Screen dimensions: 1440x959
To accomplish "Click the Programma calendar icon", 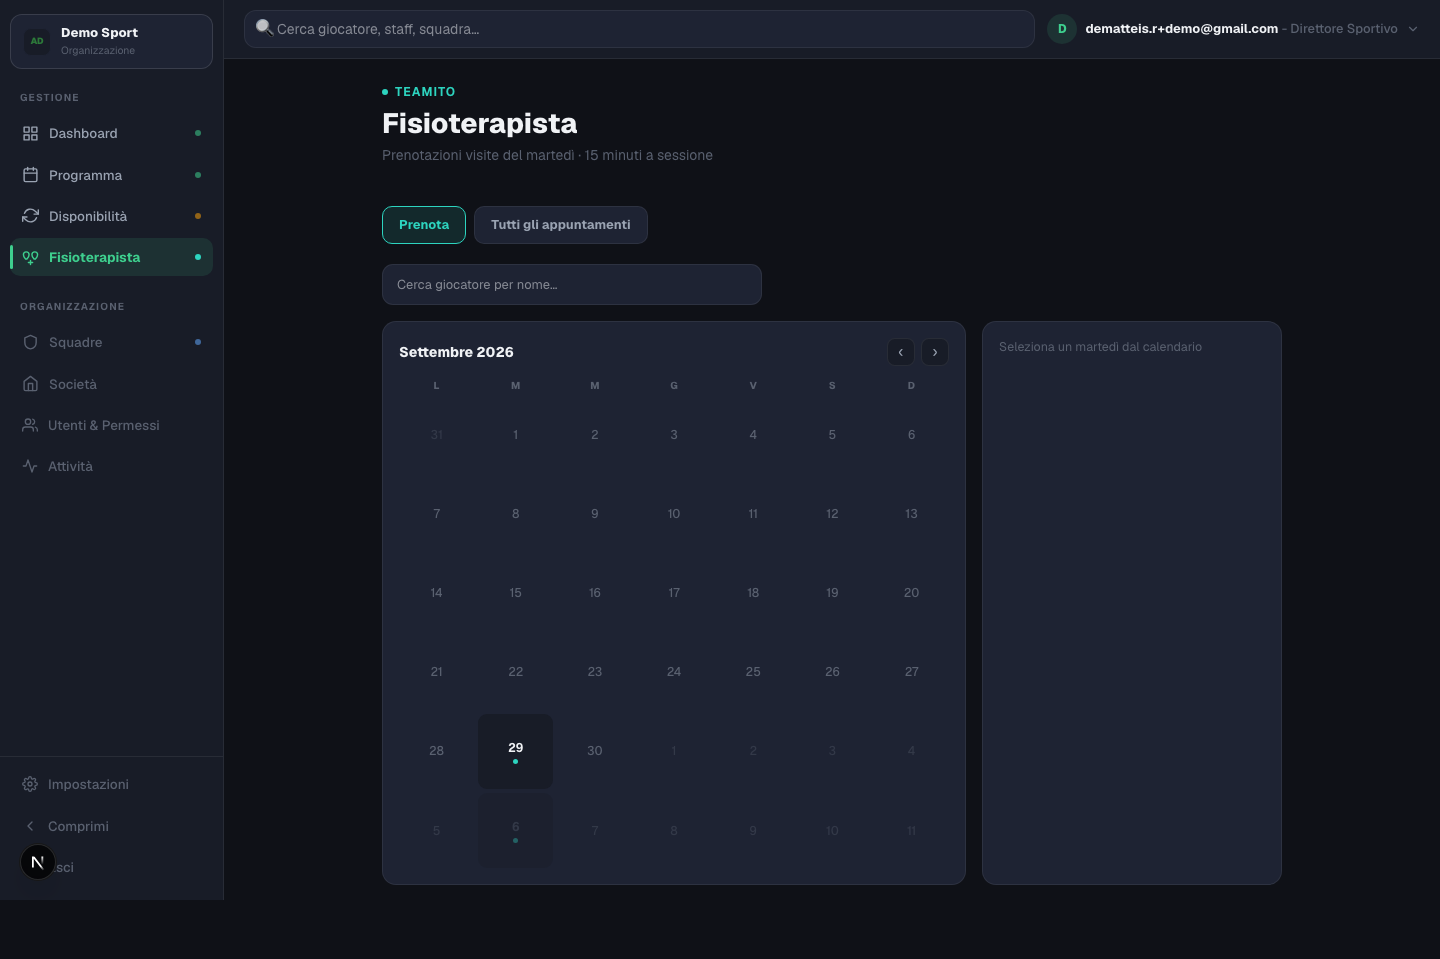I will (30, 175).
